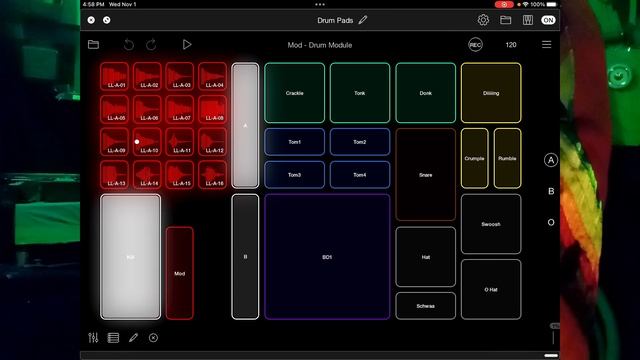Trigger sample pad LL-A-13
The image size is (640, 360).
pos(115,175)
